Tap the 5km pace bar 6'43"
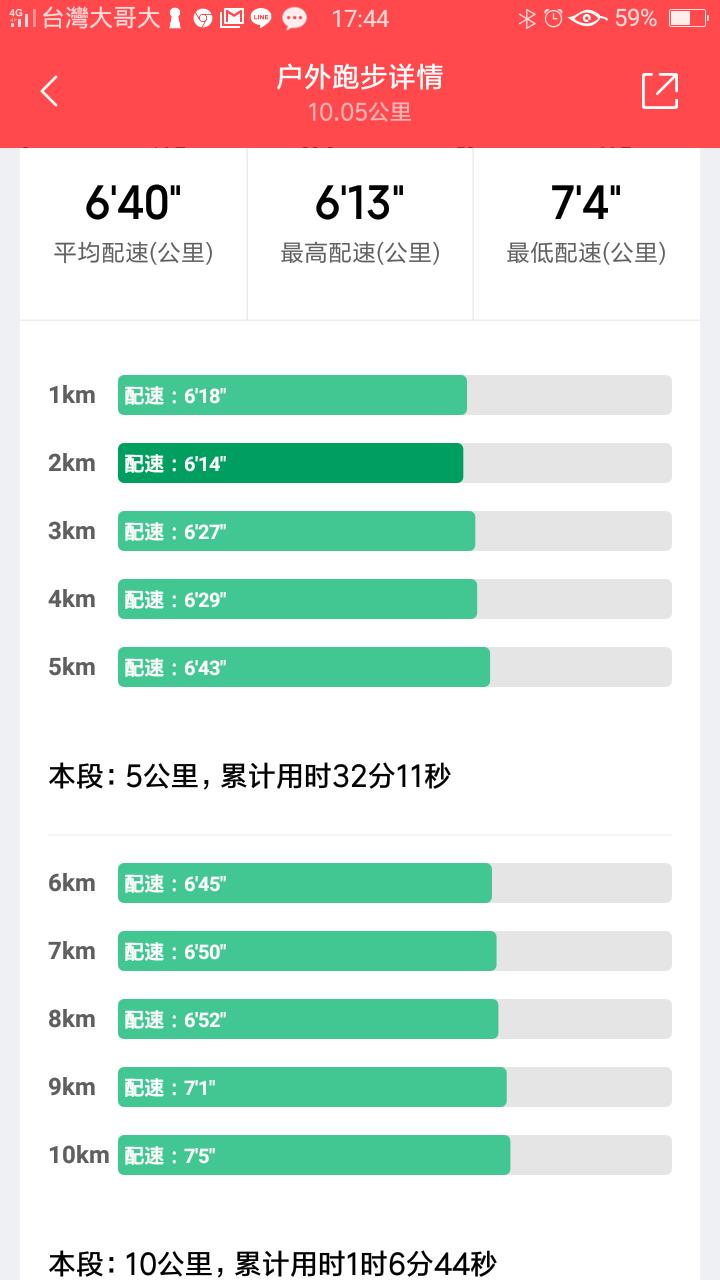The width and height of the screenshot is (720, 1280). point(304,667)
